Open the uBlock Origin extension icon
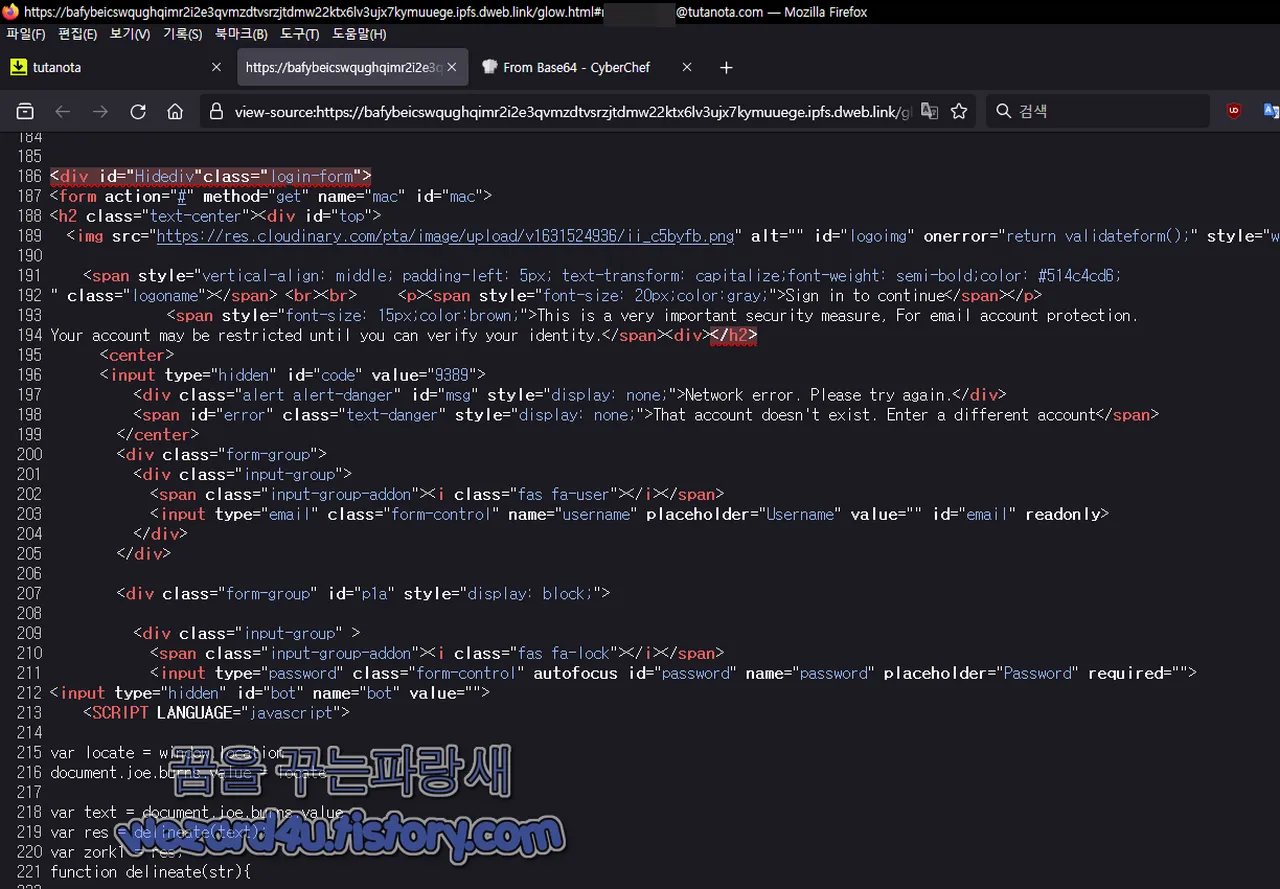 click(x=1234, y=111)
